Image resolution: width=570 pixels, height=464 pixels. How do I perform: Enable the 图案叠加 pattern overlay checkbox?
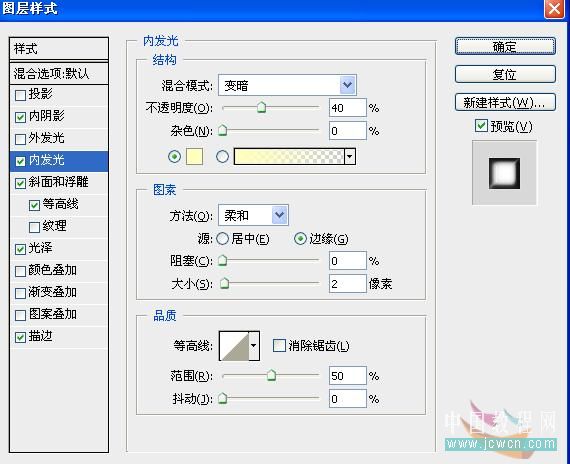tap(20, 315)
